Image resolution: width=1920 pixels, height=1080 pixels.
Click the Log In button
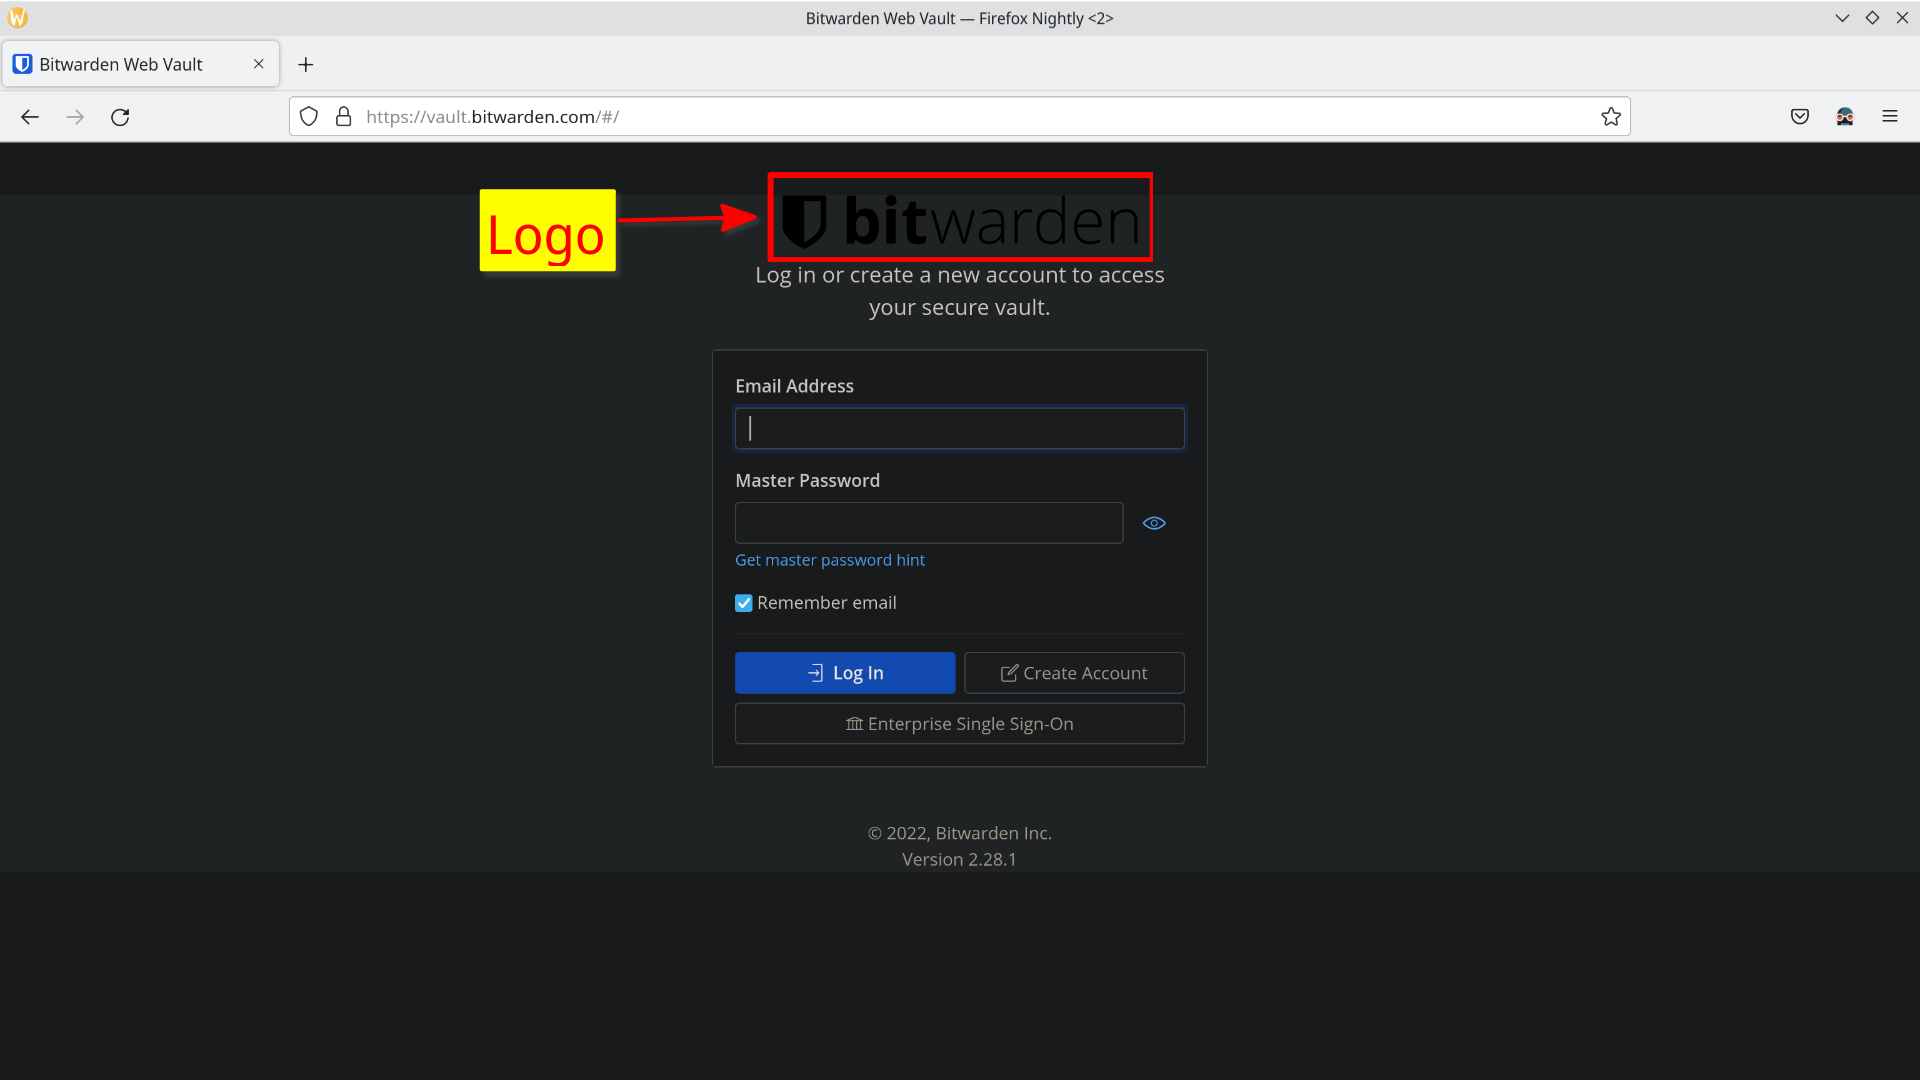tap(845, 672)
